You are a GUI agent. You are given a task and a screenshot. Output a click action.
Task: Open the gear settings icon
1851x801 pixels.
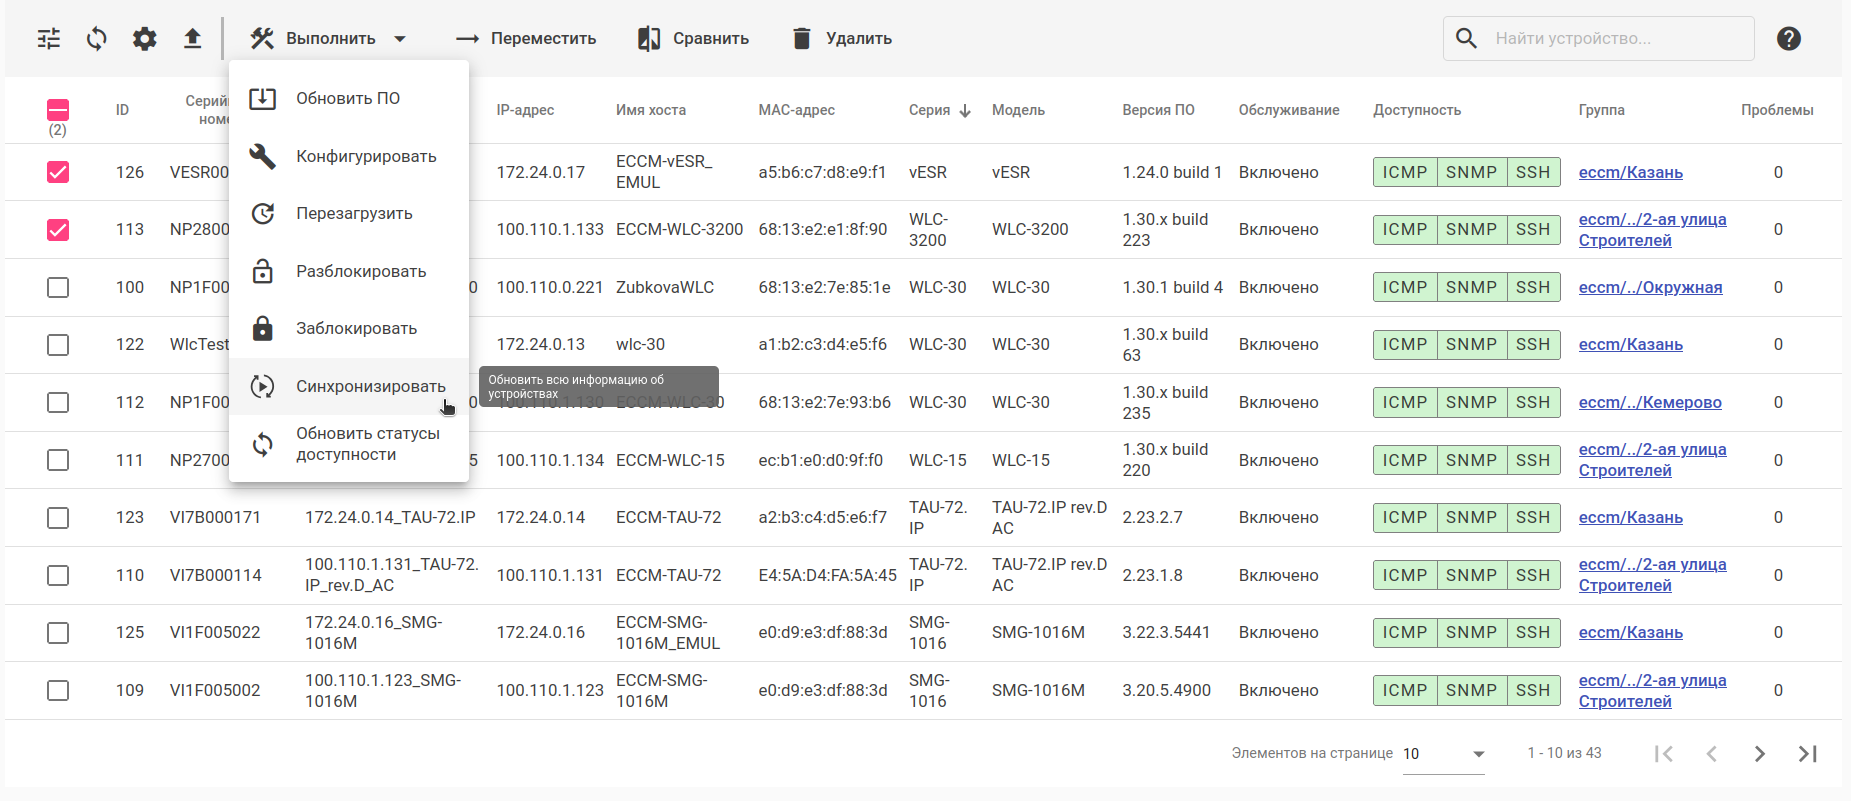[x=145, y=39]
